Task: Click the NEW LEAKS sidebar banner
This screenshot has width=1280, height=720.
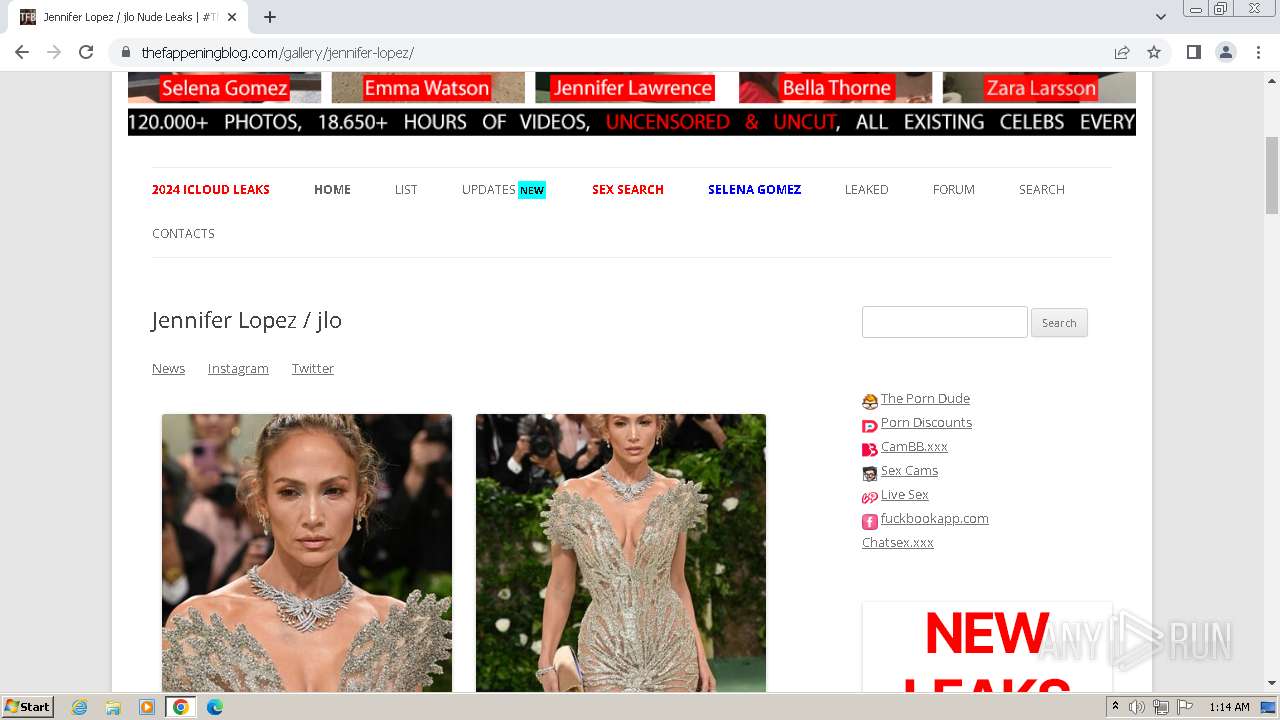Action: (987, 647)
